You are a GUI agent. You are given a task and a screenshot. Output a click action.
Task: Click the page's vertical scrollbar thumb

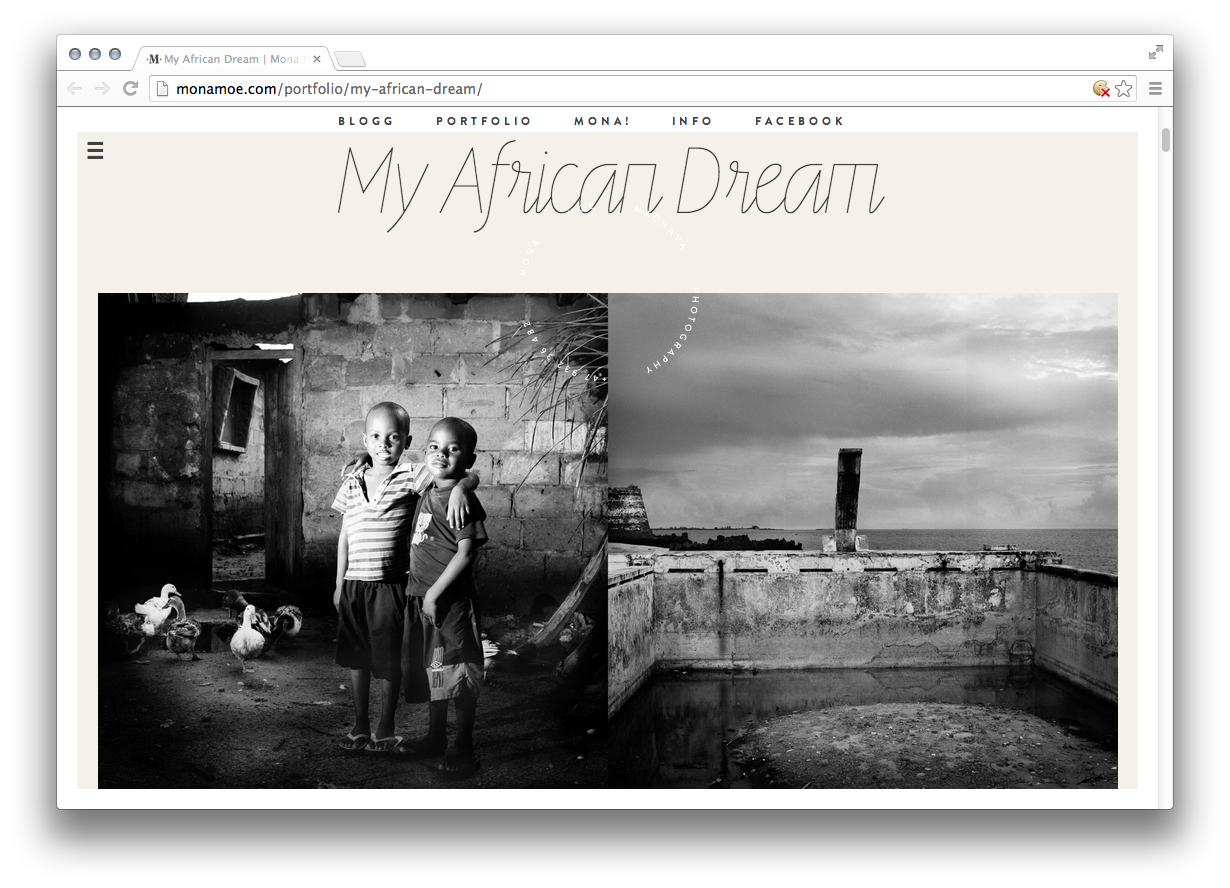click(1165, 140)
